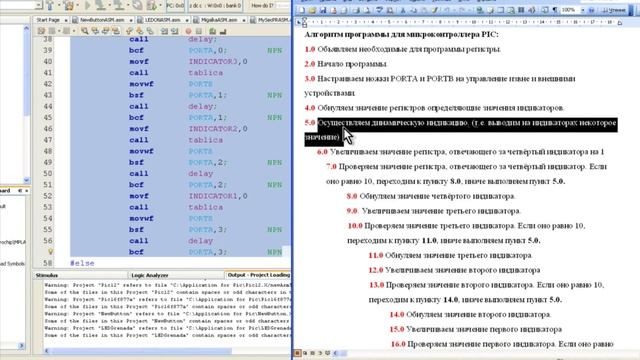640x360 pixels.
Task: Click the Comment icon in editor toolbar
Action: pos(212,31)
